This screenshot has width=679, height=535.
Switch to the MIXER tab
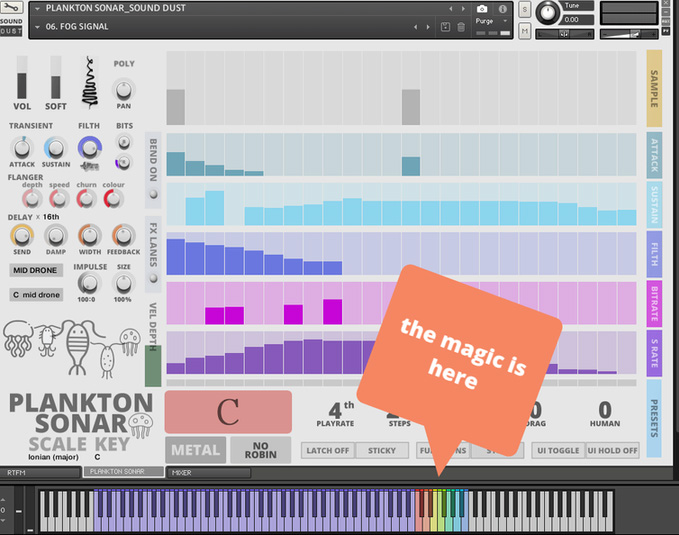208,473
